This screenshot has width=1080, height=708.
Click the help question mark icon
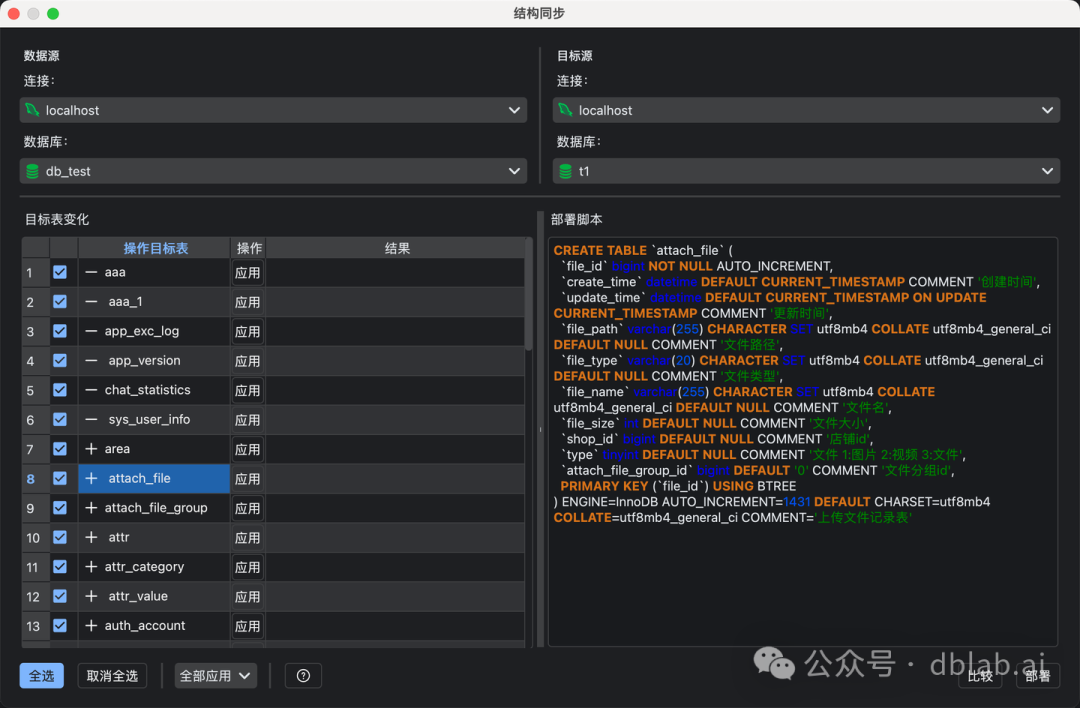tap(303, 676)
